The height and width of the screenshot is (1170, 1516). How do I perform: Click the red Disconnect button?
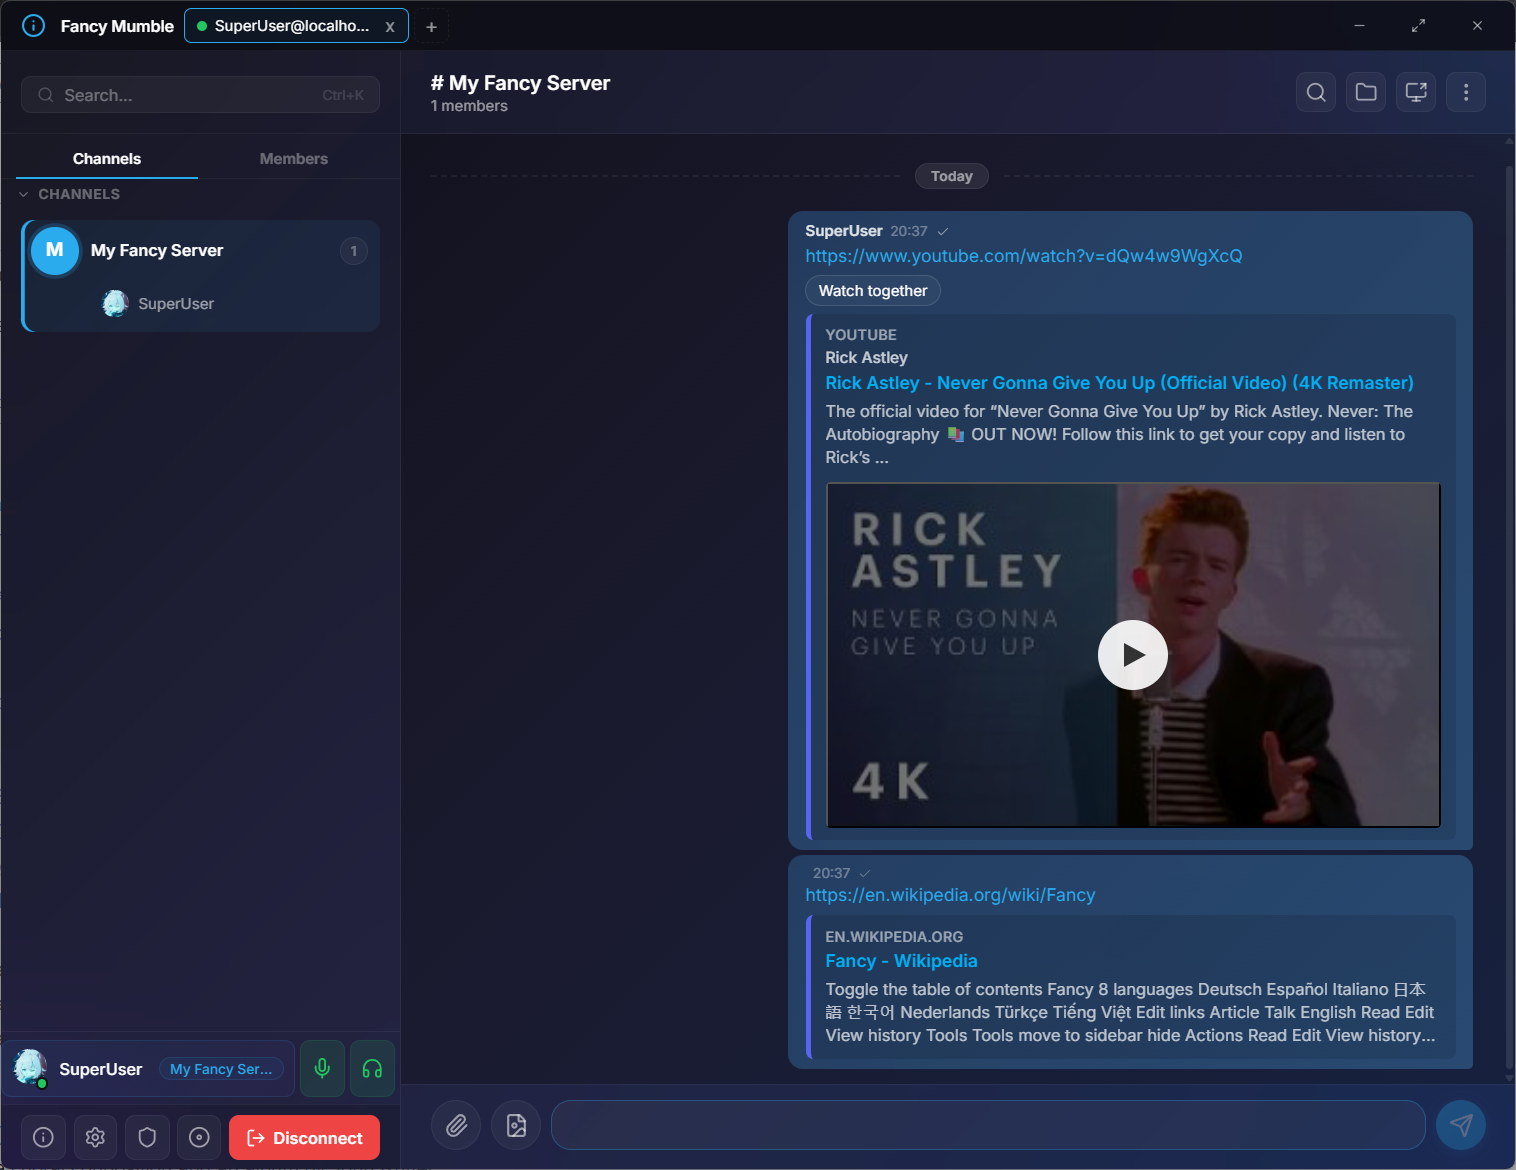pos(304,1138)
